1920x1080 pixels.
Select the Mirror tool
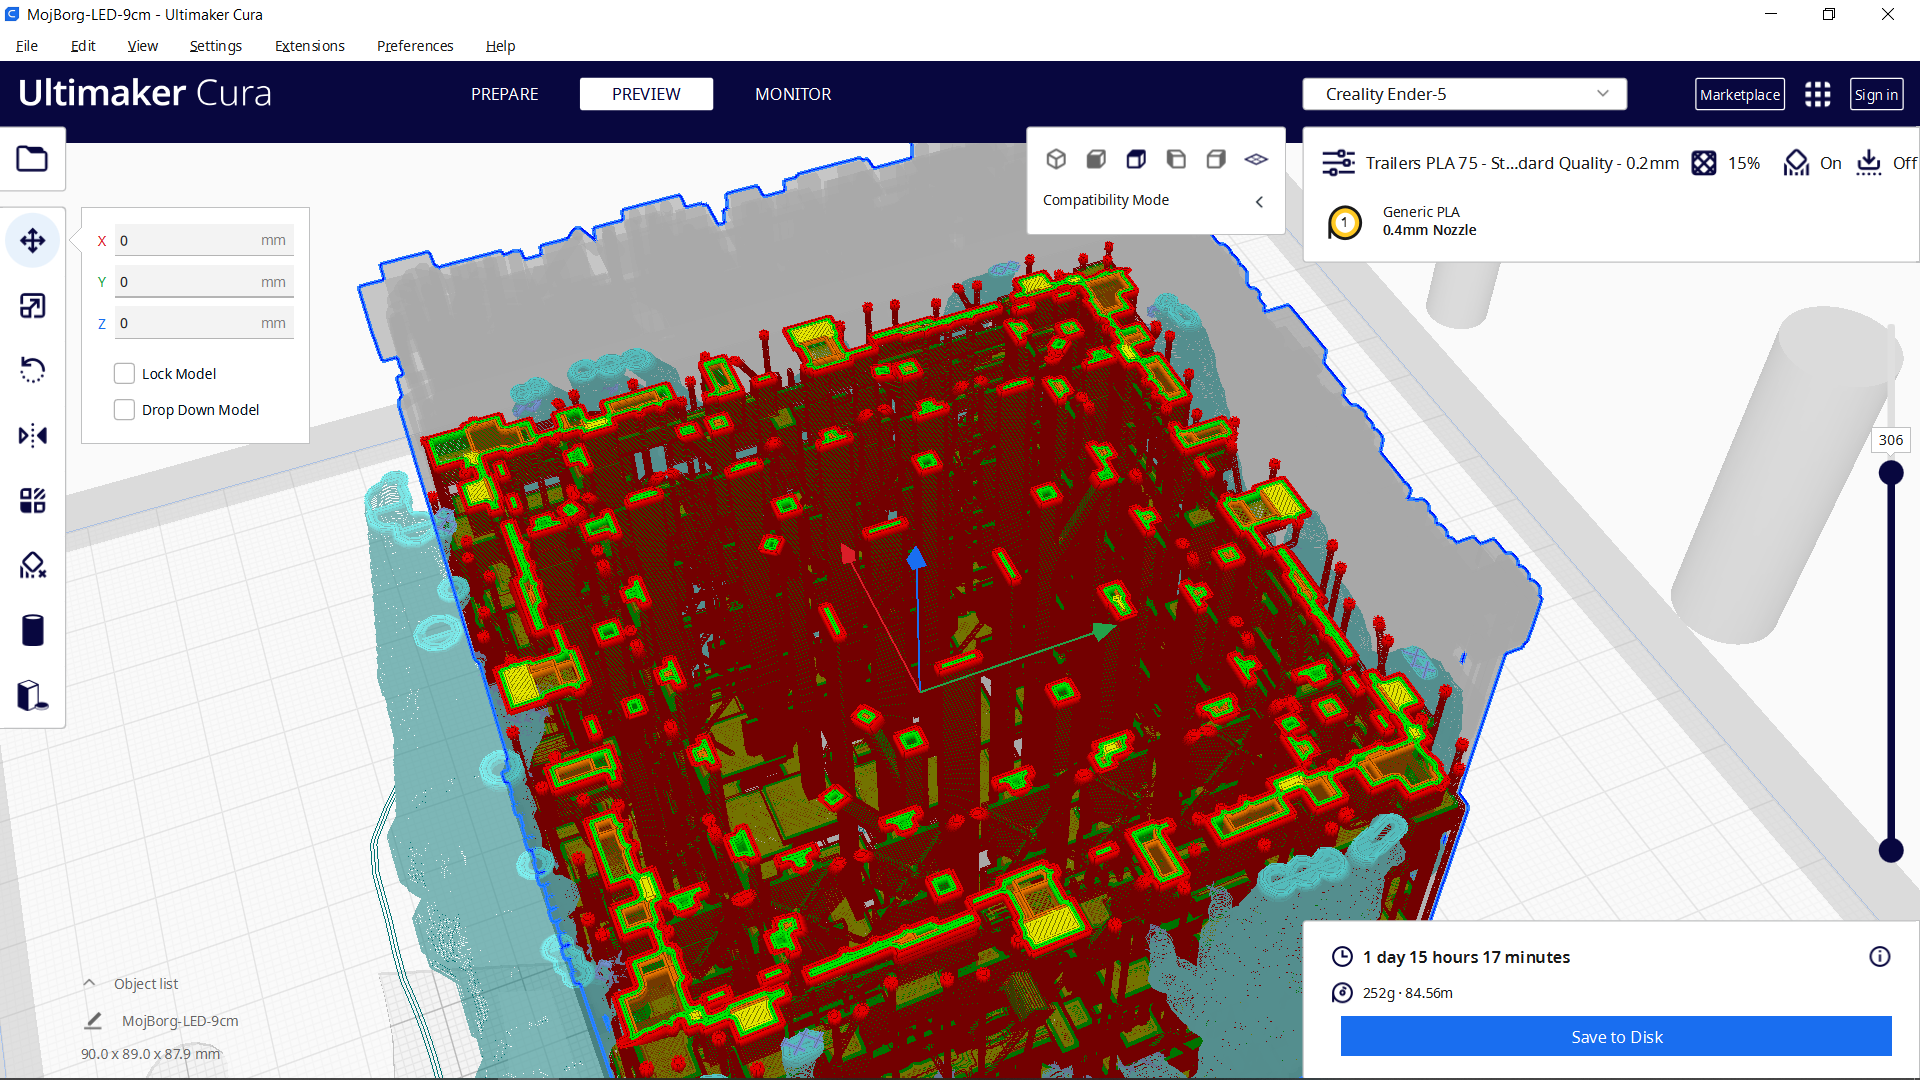32,436
